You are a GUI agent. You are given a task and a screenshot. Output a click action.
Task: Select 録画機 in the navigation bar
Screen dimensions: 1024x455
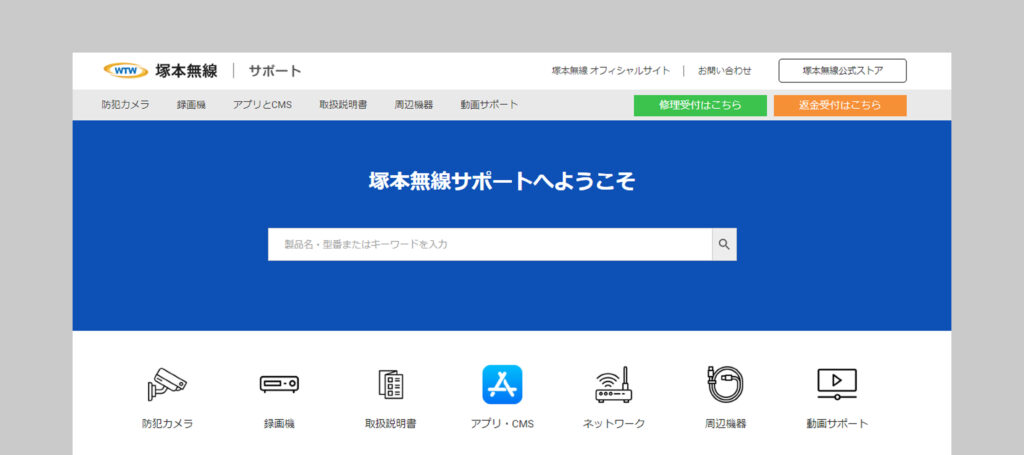tap(191, 104)
